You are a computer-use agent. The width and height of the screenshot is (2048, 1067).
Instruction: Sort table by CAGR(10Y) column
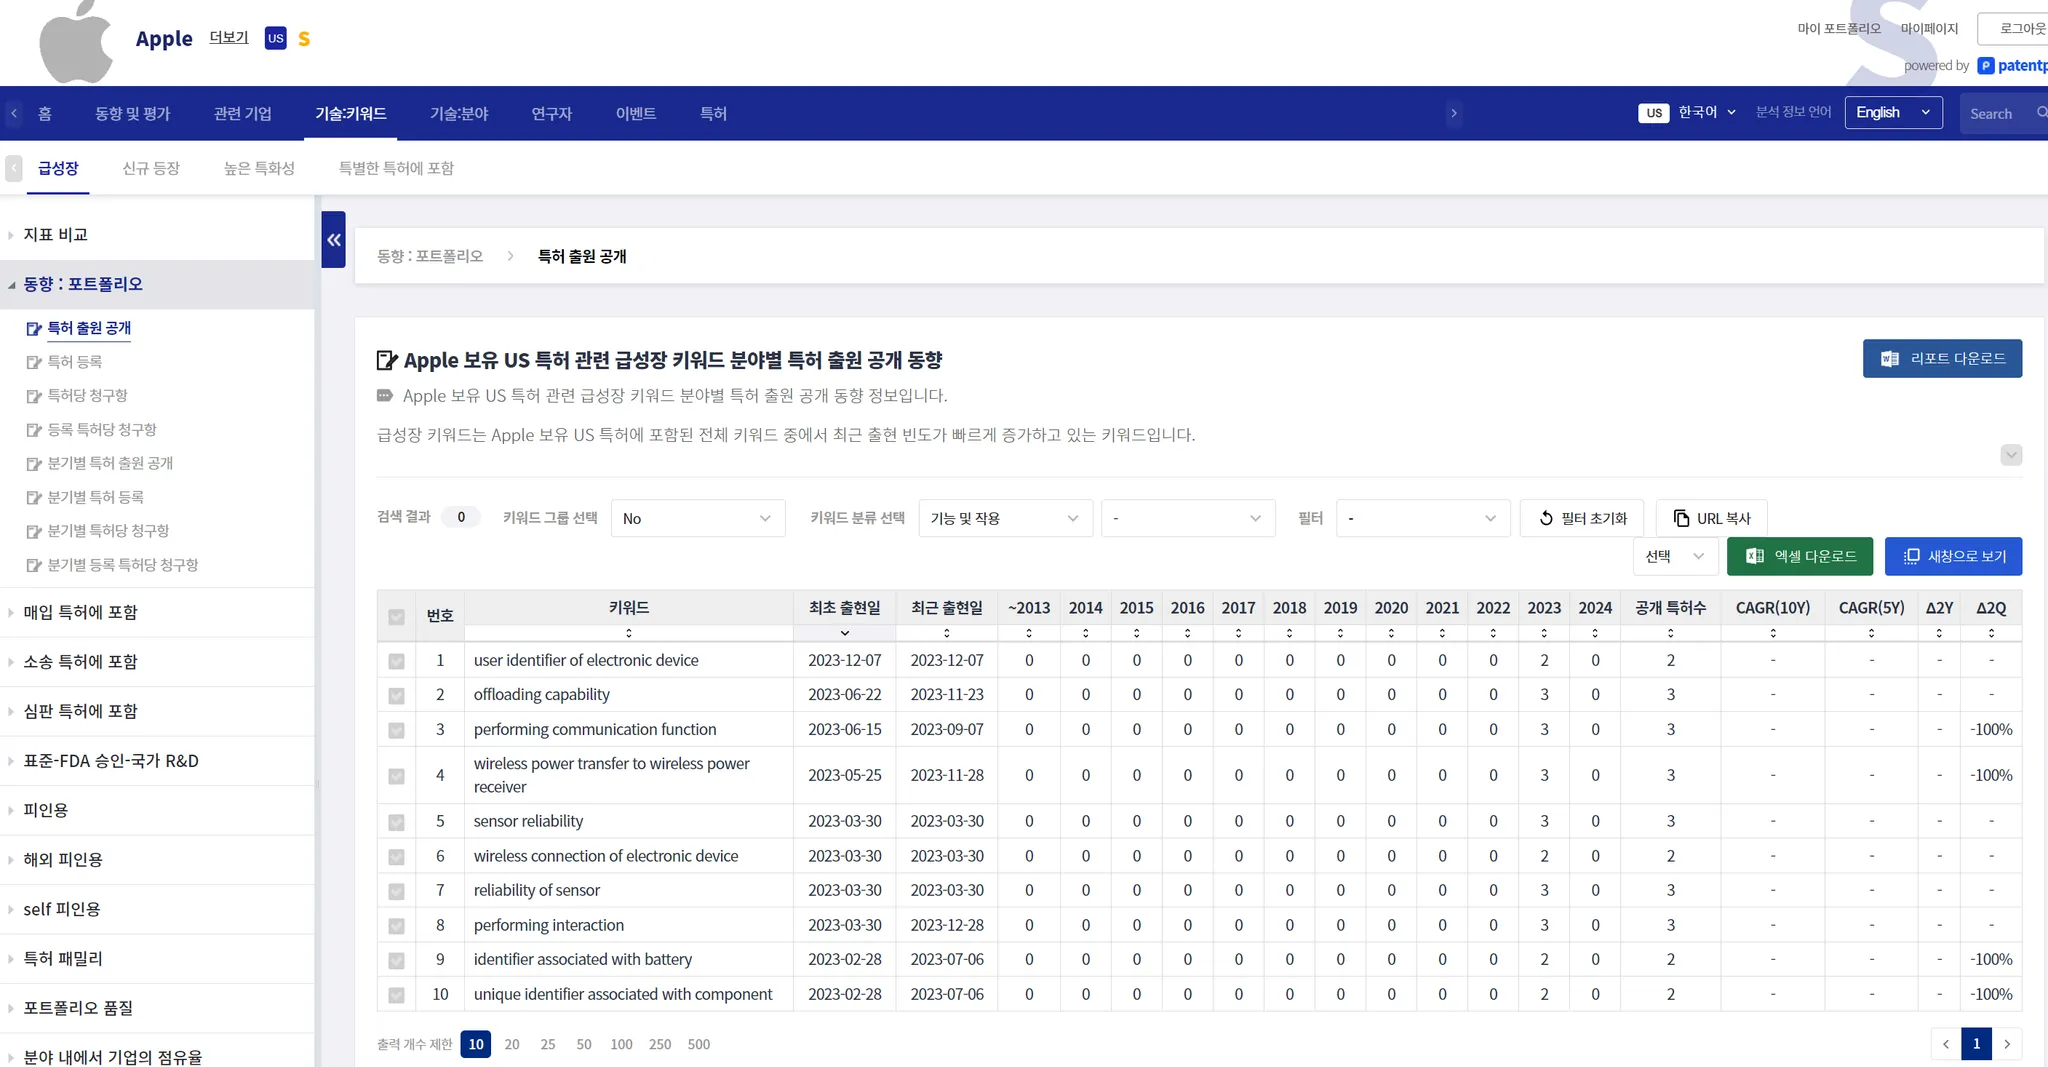point(1773,633)
